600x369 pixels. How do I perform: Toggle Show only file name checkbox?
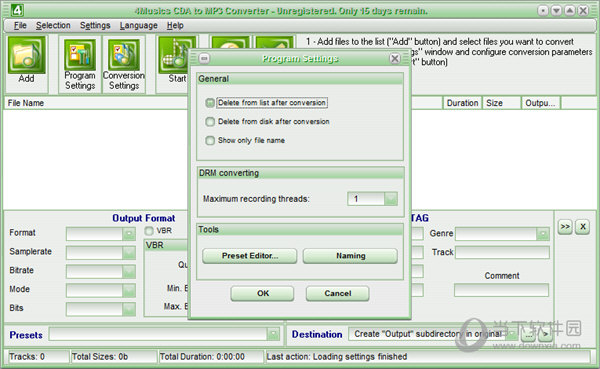coord(210,140)
